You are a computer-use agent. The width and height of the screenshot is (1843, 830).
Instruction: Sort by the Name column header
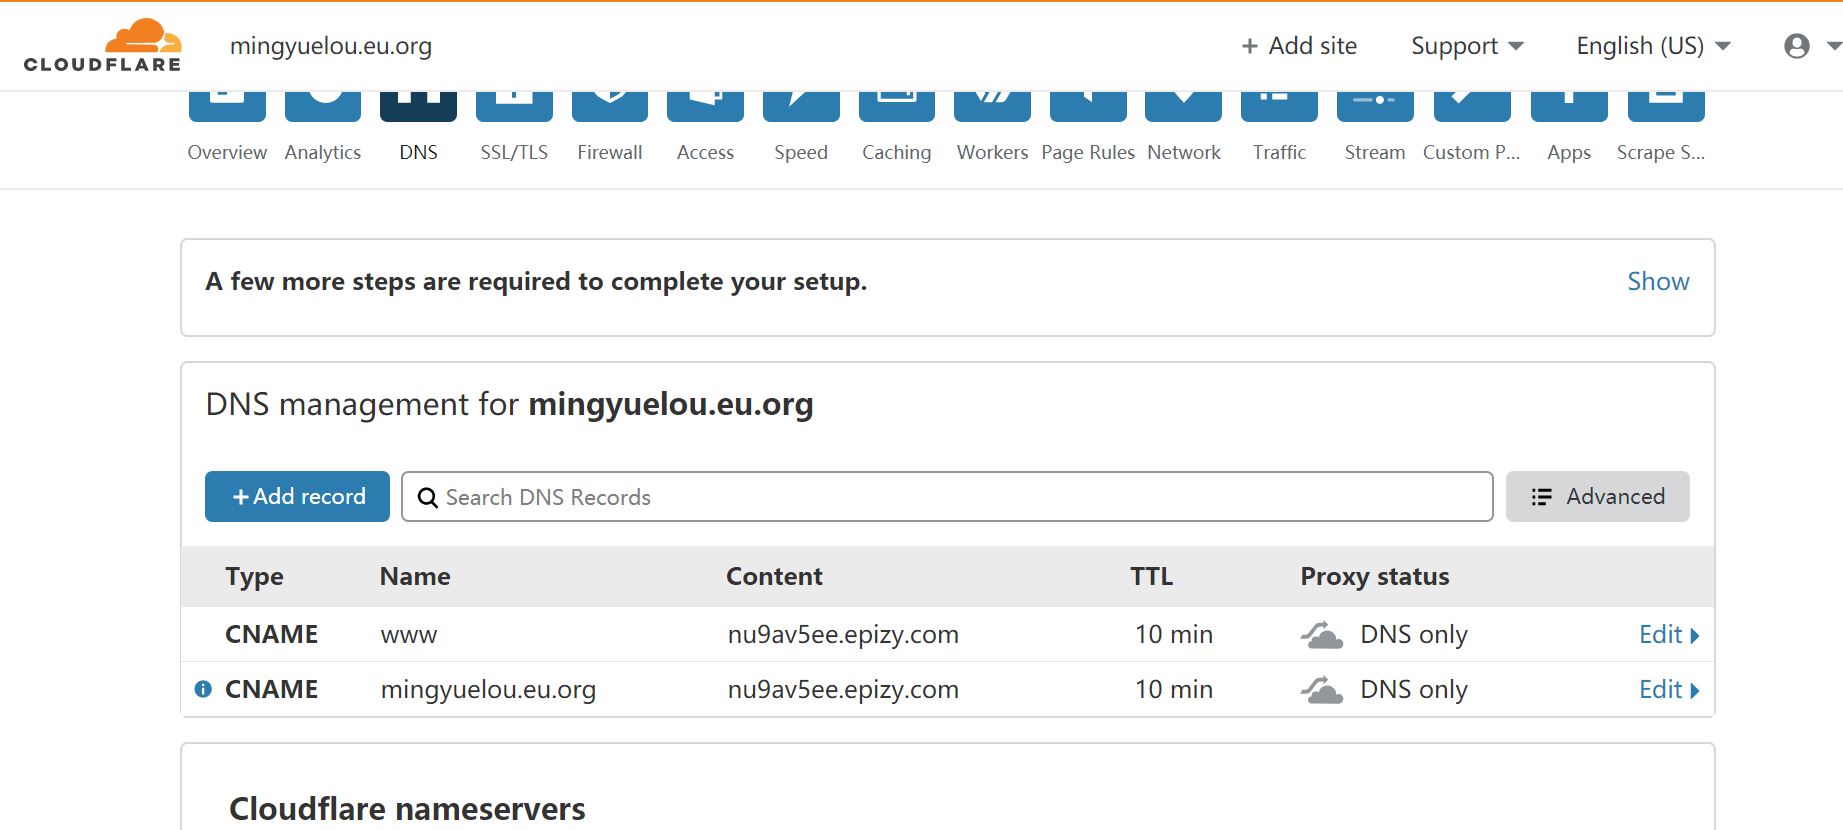coord(415,576)
